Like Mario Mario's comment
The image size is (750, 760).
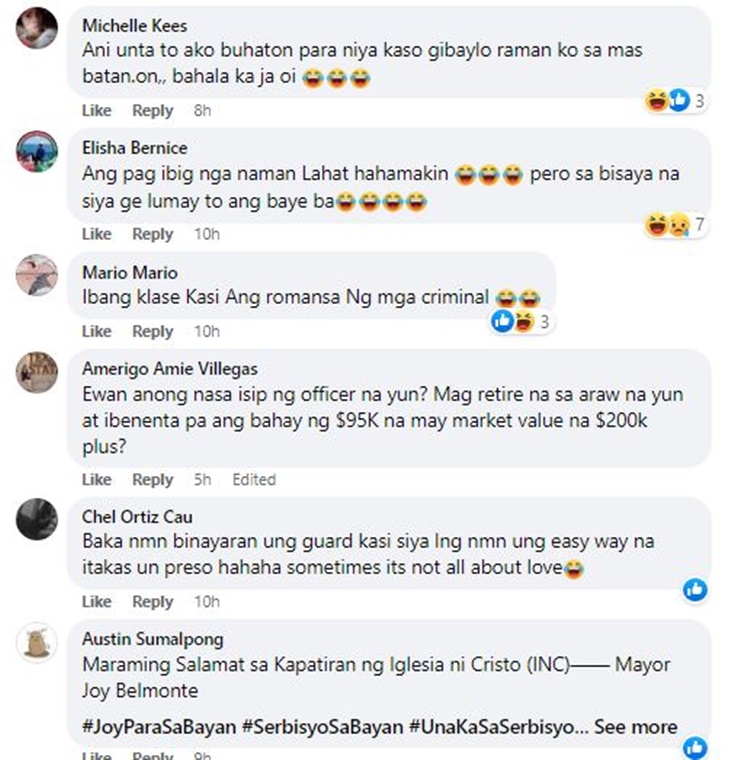click(96, 331)
